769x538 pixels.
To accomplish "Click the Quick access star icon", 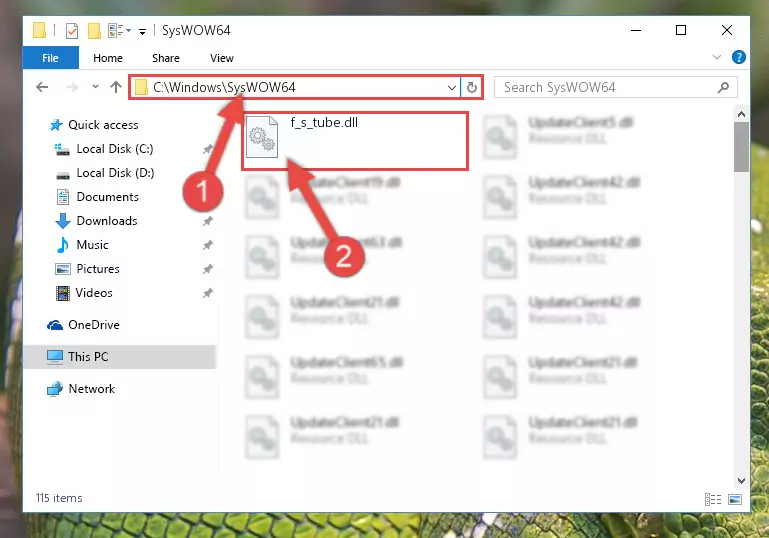I will 56,125.
